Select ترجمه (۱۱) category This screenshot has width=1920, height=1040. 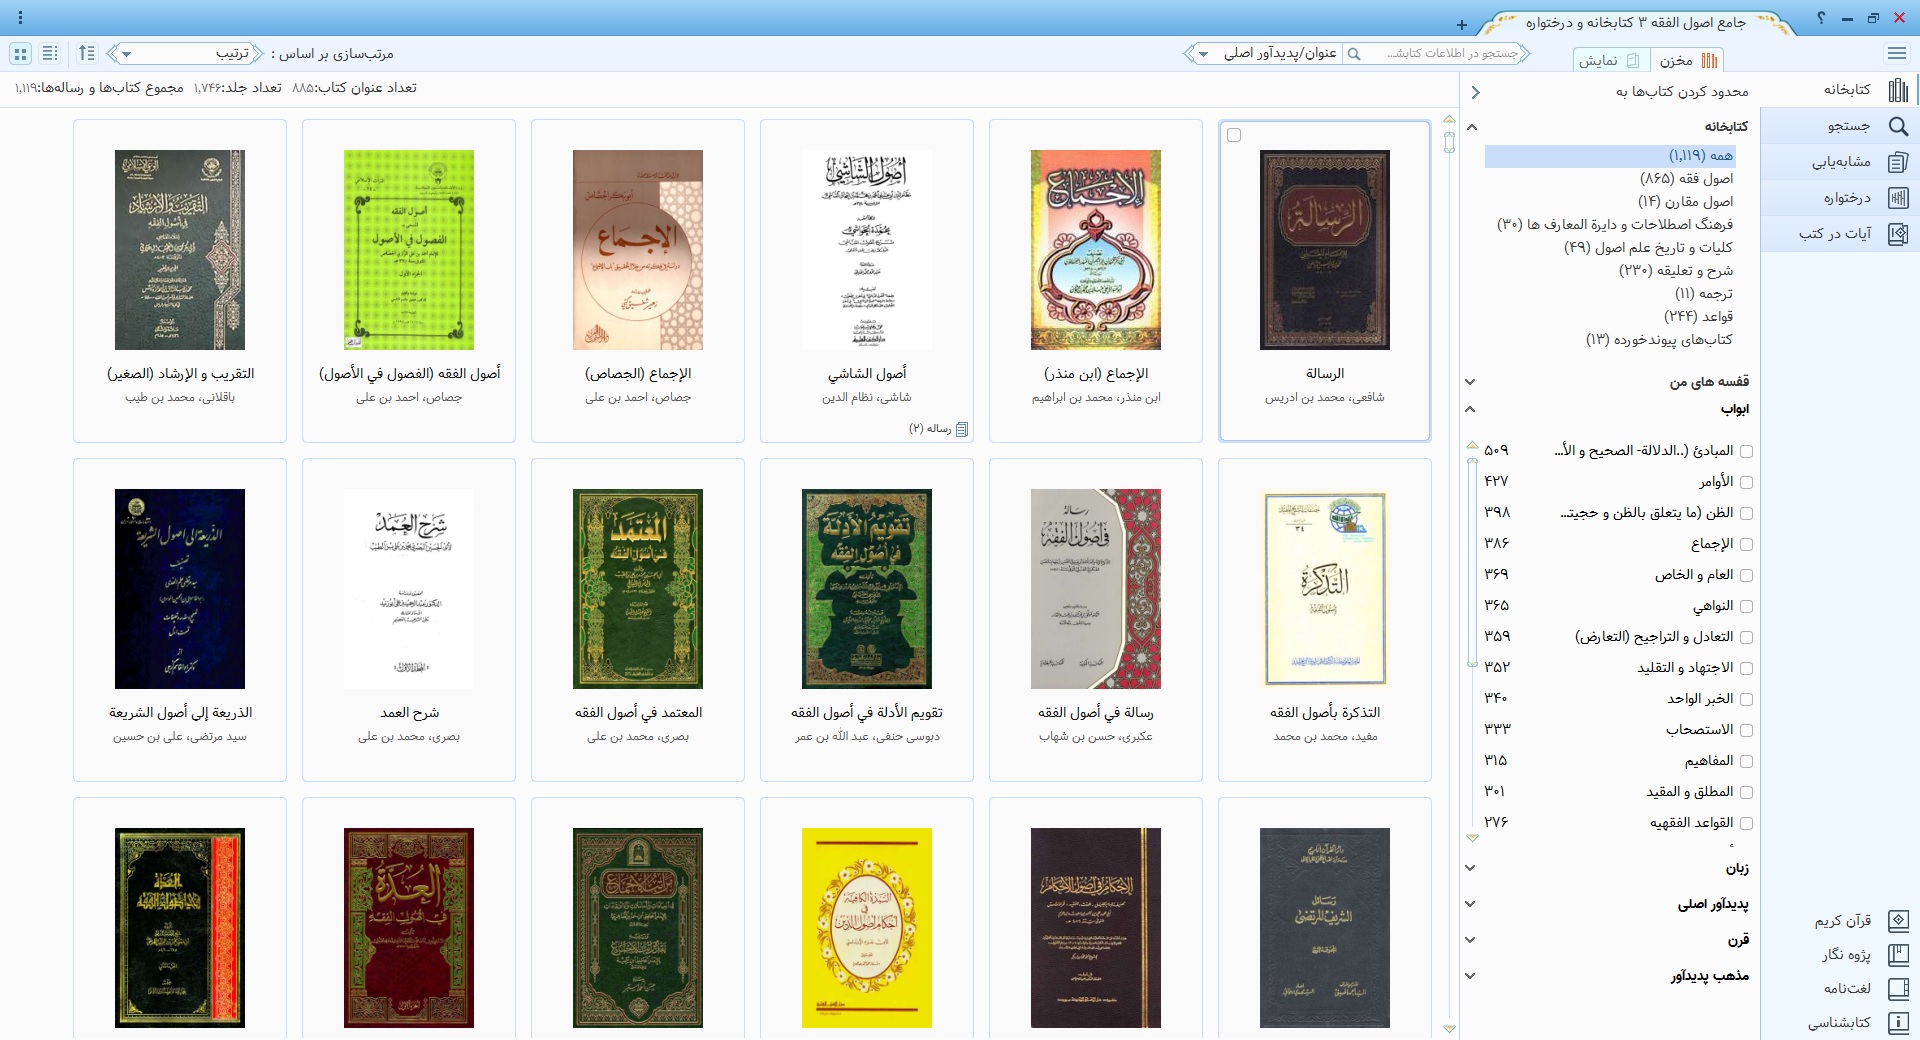point(1703,293)
